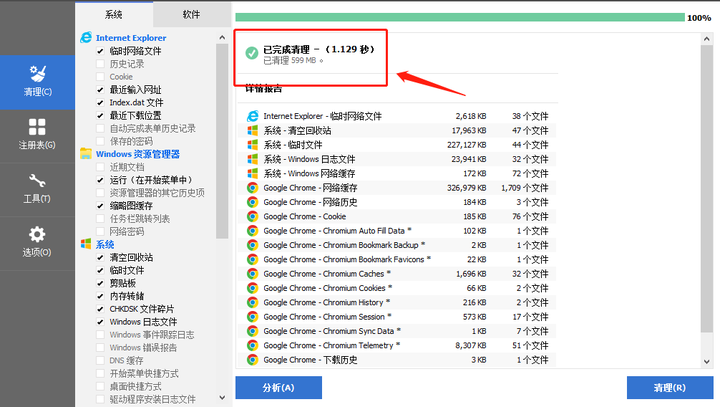Click Chrome icon beside Chromium Auto Fill Data

[253, 231]
